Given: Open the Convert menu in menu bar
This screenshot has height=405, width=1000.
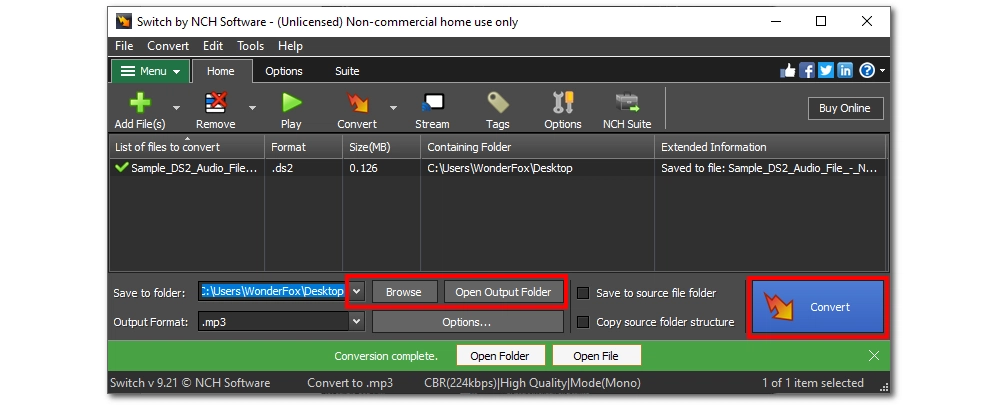Looking at the screenshot, I should click(168, 46).
